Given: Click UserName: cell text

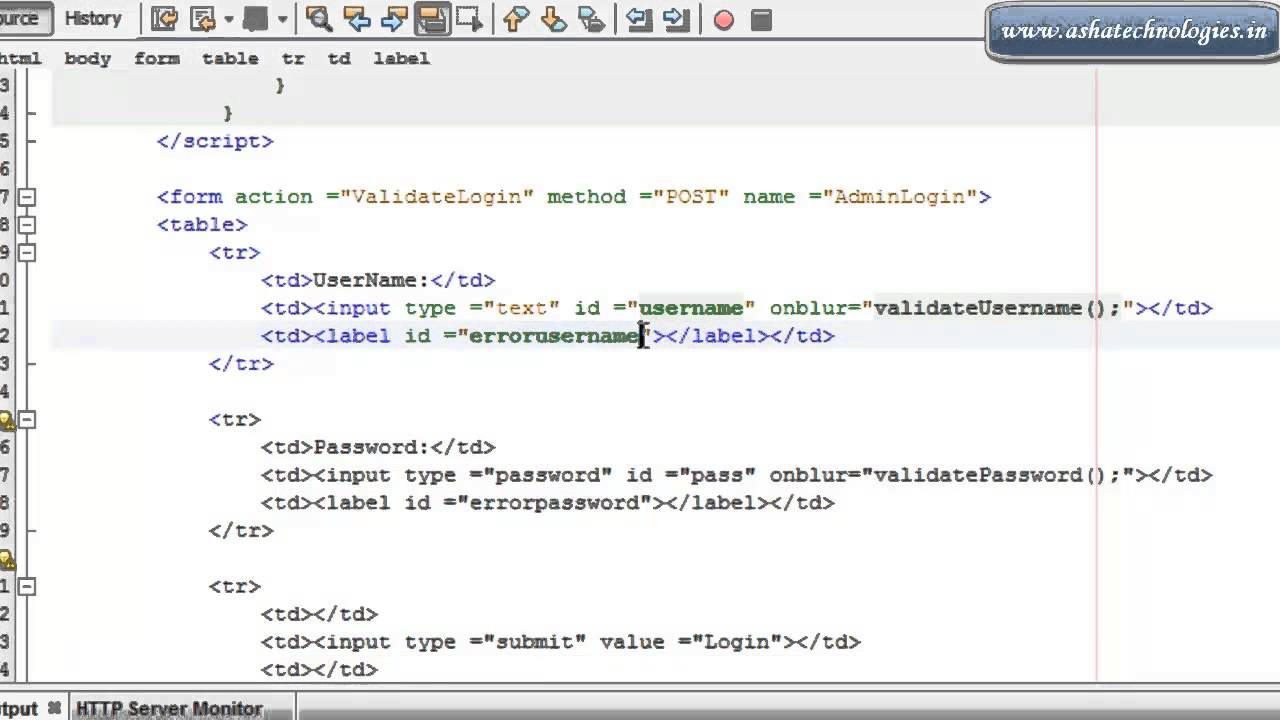Looking at the screenshot, I should pyautogui.click(x=371, y=280).
